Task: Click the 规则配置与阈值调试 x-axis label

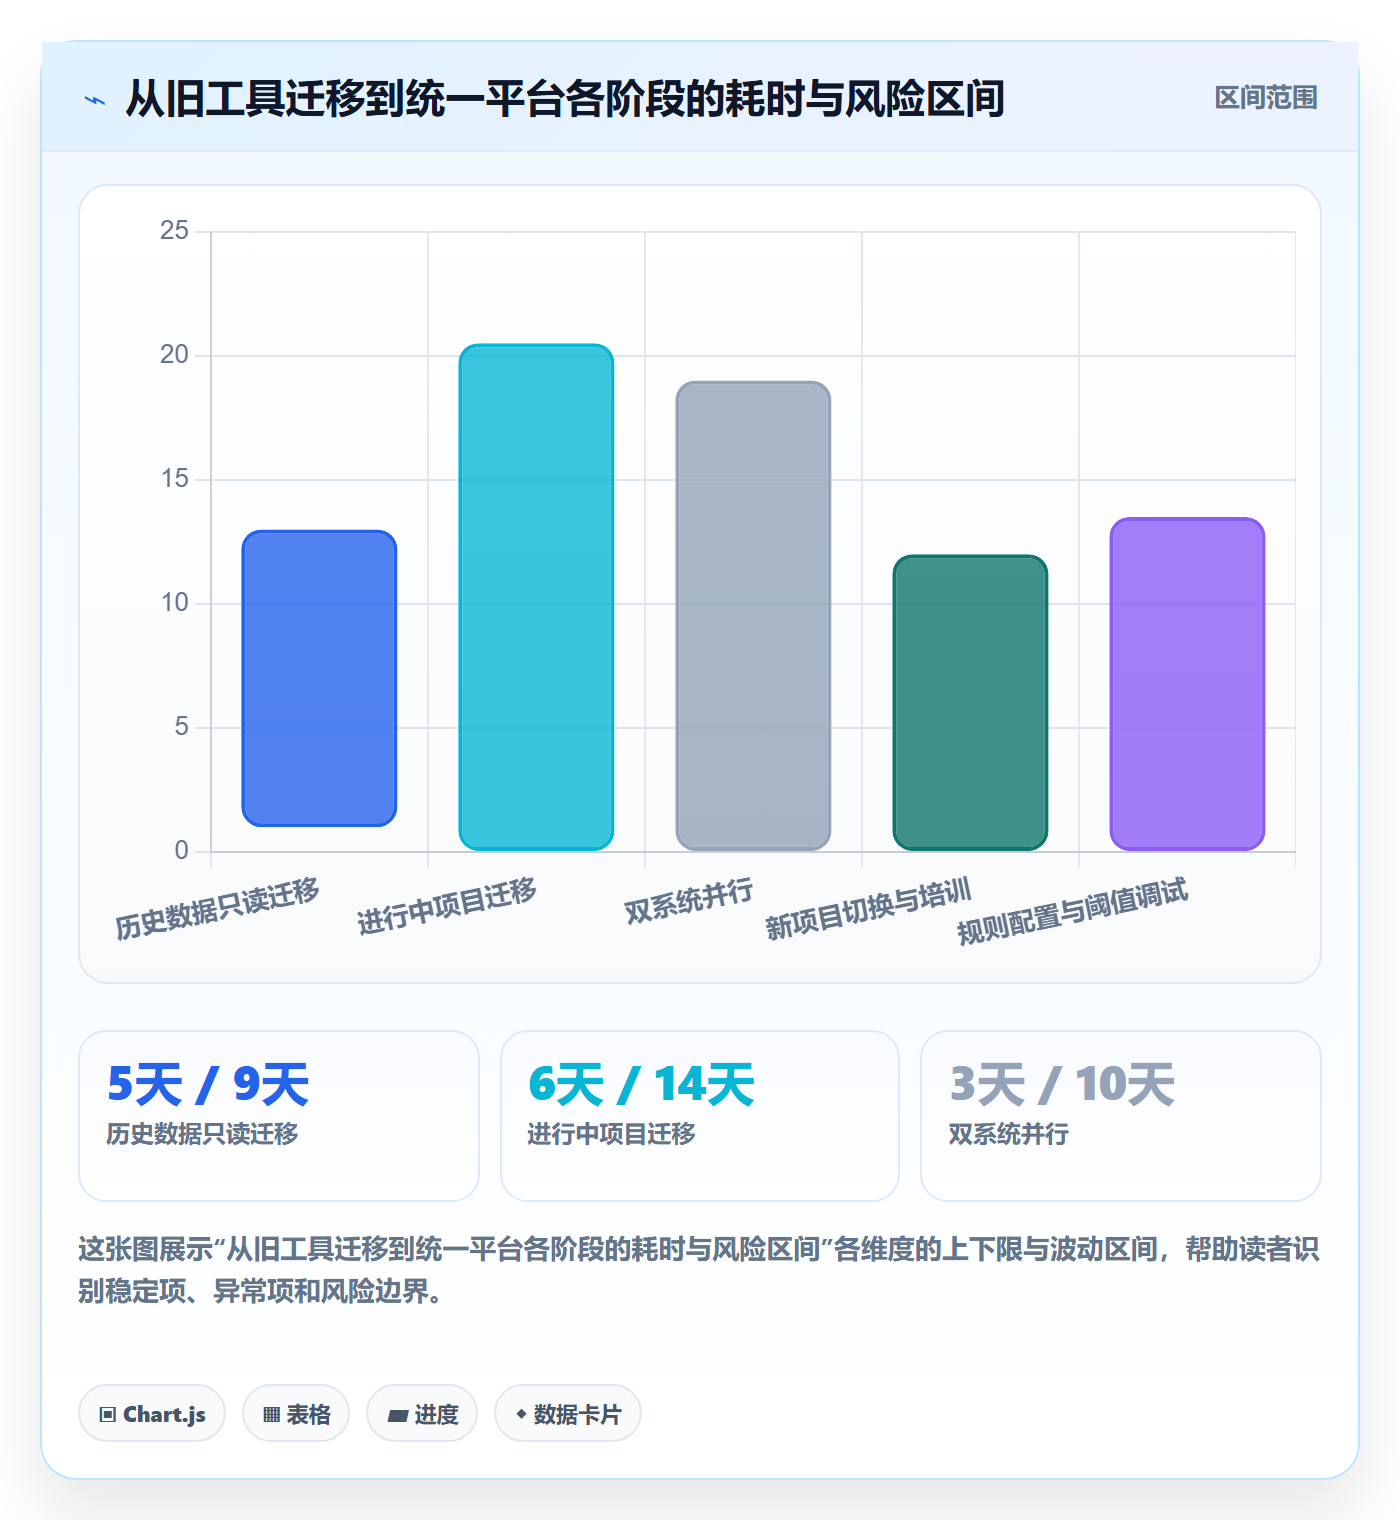Action: tap(1072, 911)
